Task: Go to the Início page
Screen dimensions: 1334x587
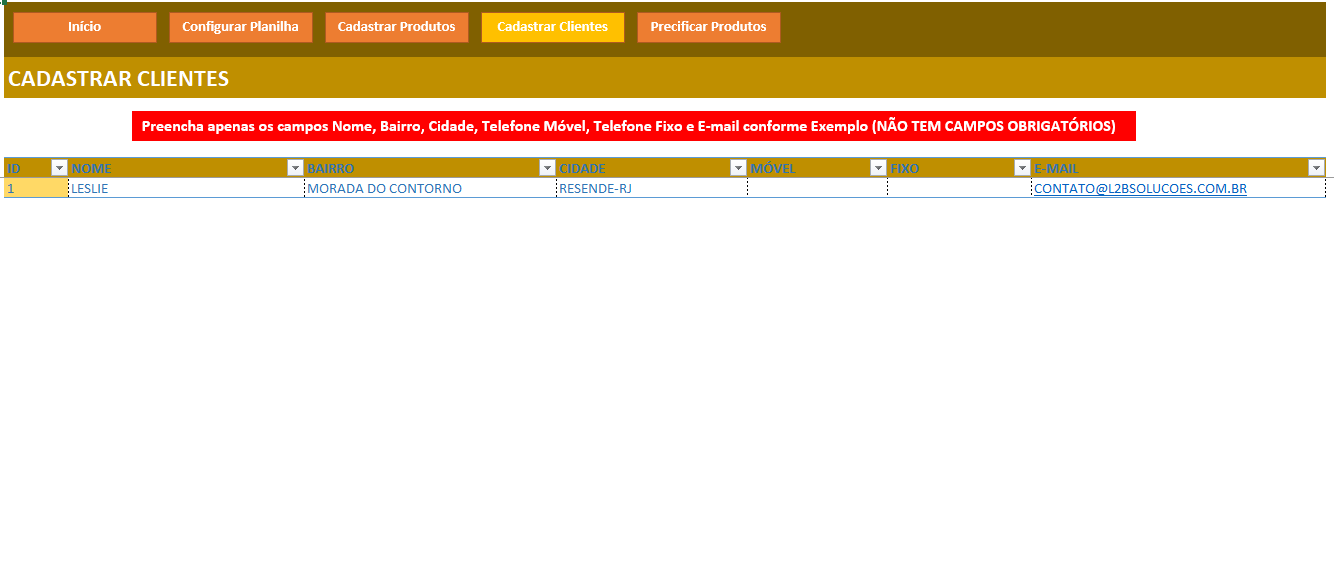Action: (x=85, y=27)
